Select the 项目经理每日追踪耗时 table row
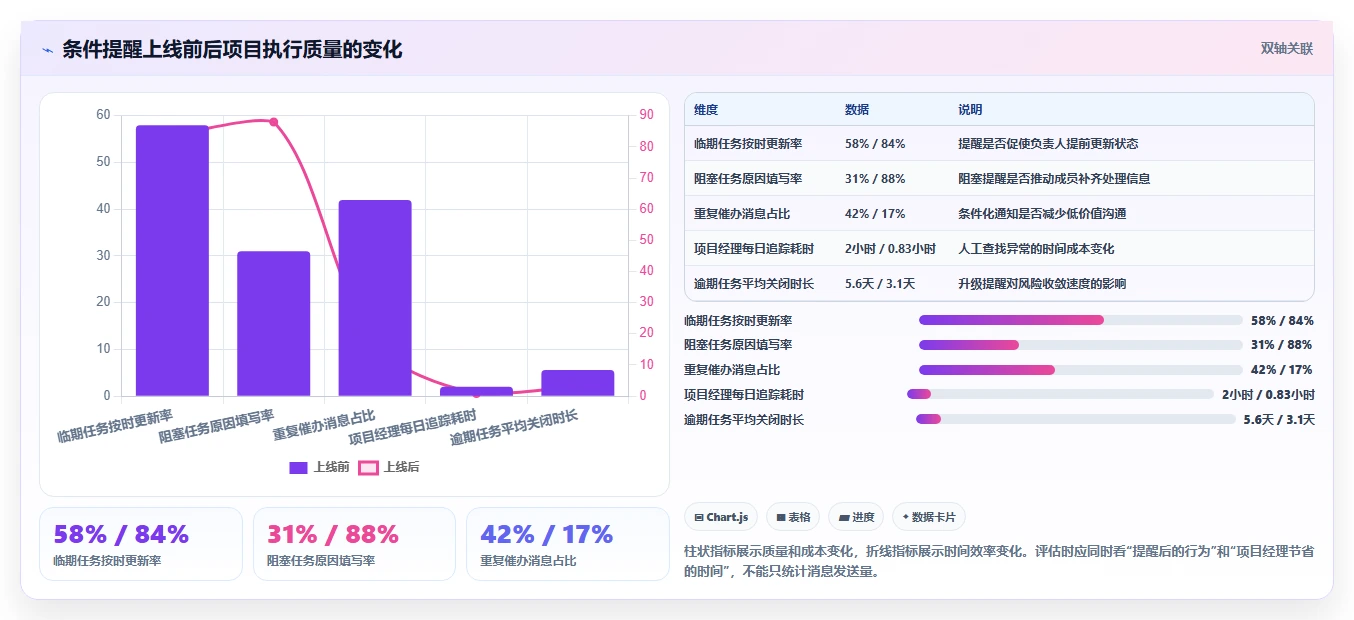1354x620 pixels. (x=999, y=248)
